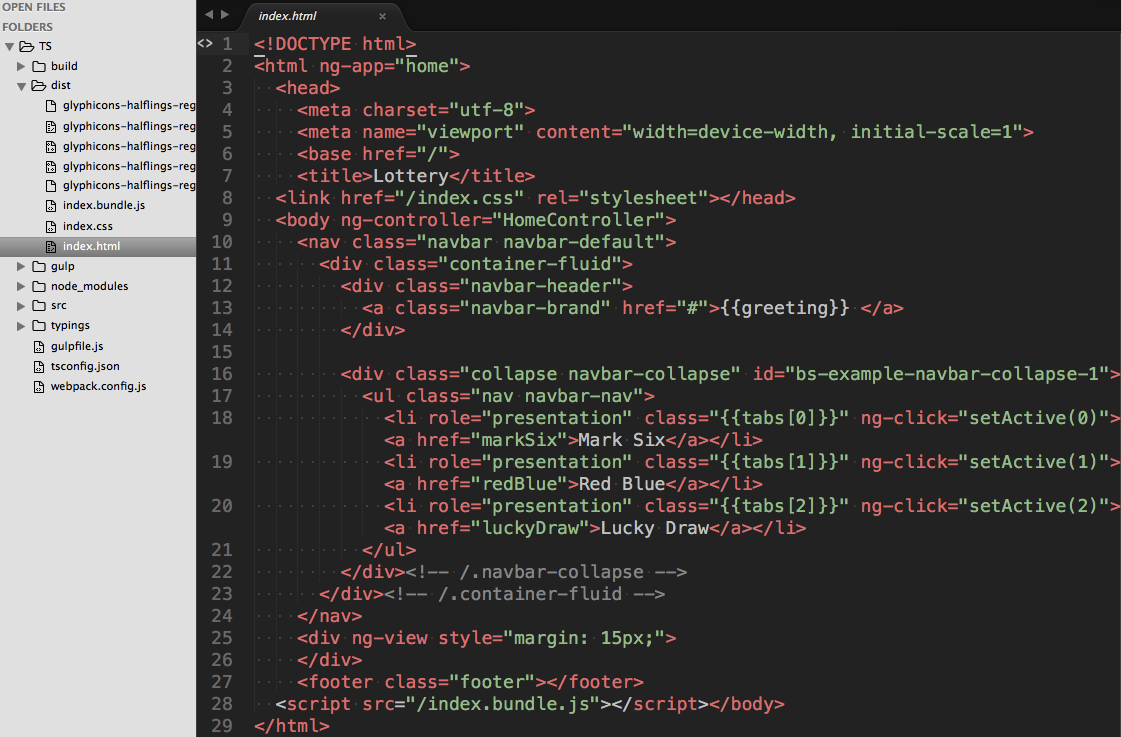Click the DOCTYPE declaration on line 1
The image size is (1121, 737).
335,44
